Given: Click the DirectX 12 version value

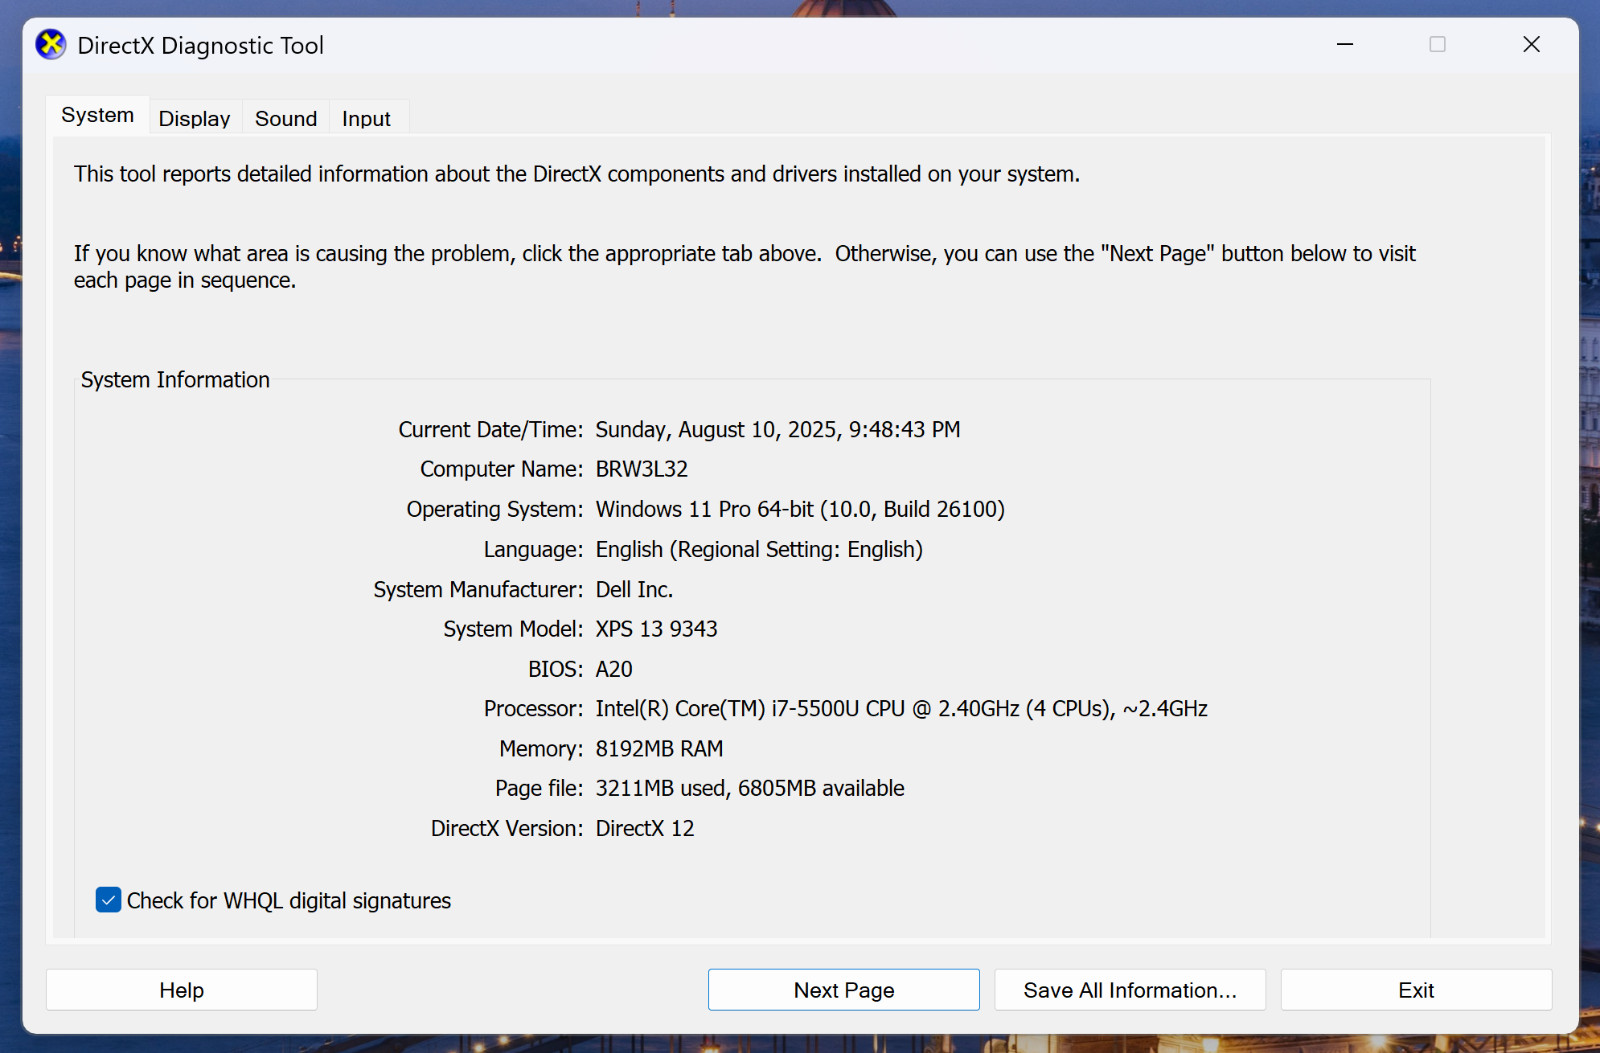Looking at the screenshot, I should tap(645, 828).
